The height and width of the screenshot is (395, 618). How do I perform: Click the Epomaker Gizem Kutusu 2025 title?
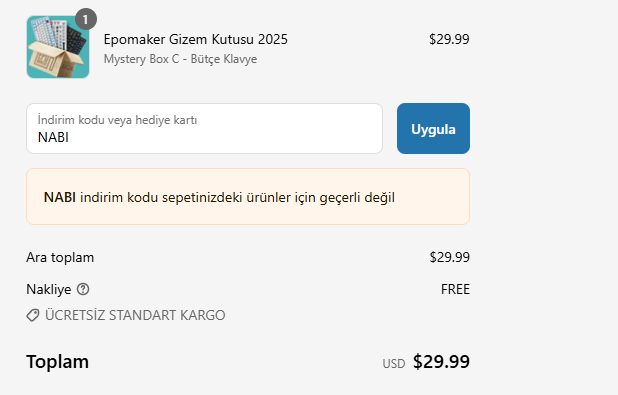[x=195, y=39]
